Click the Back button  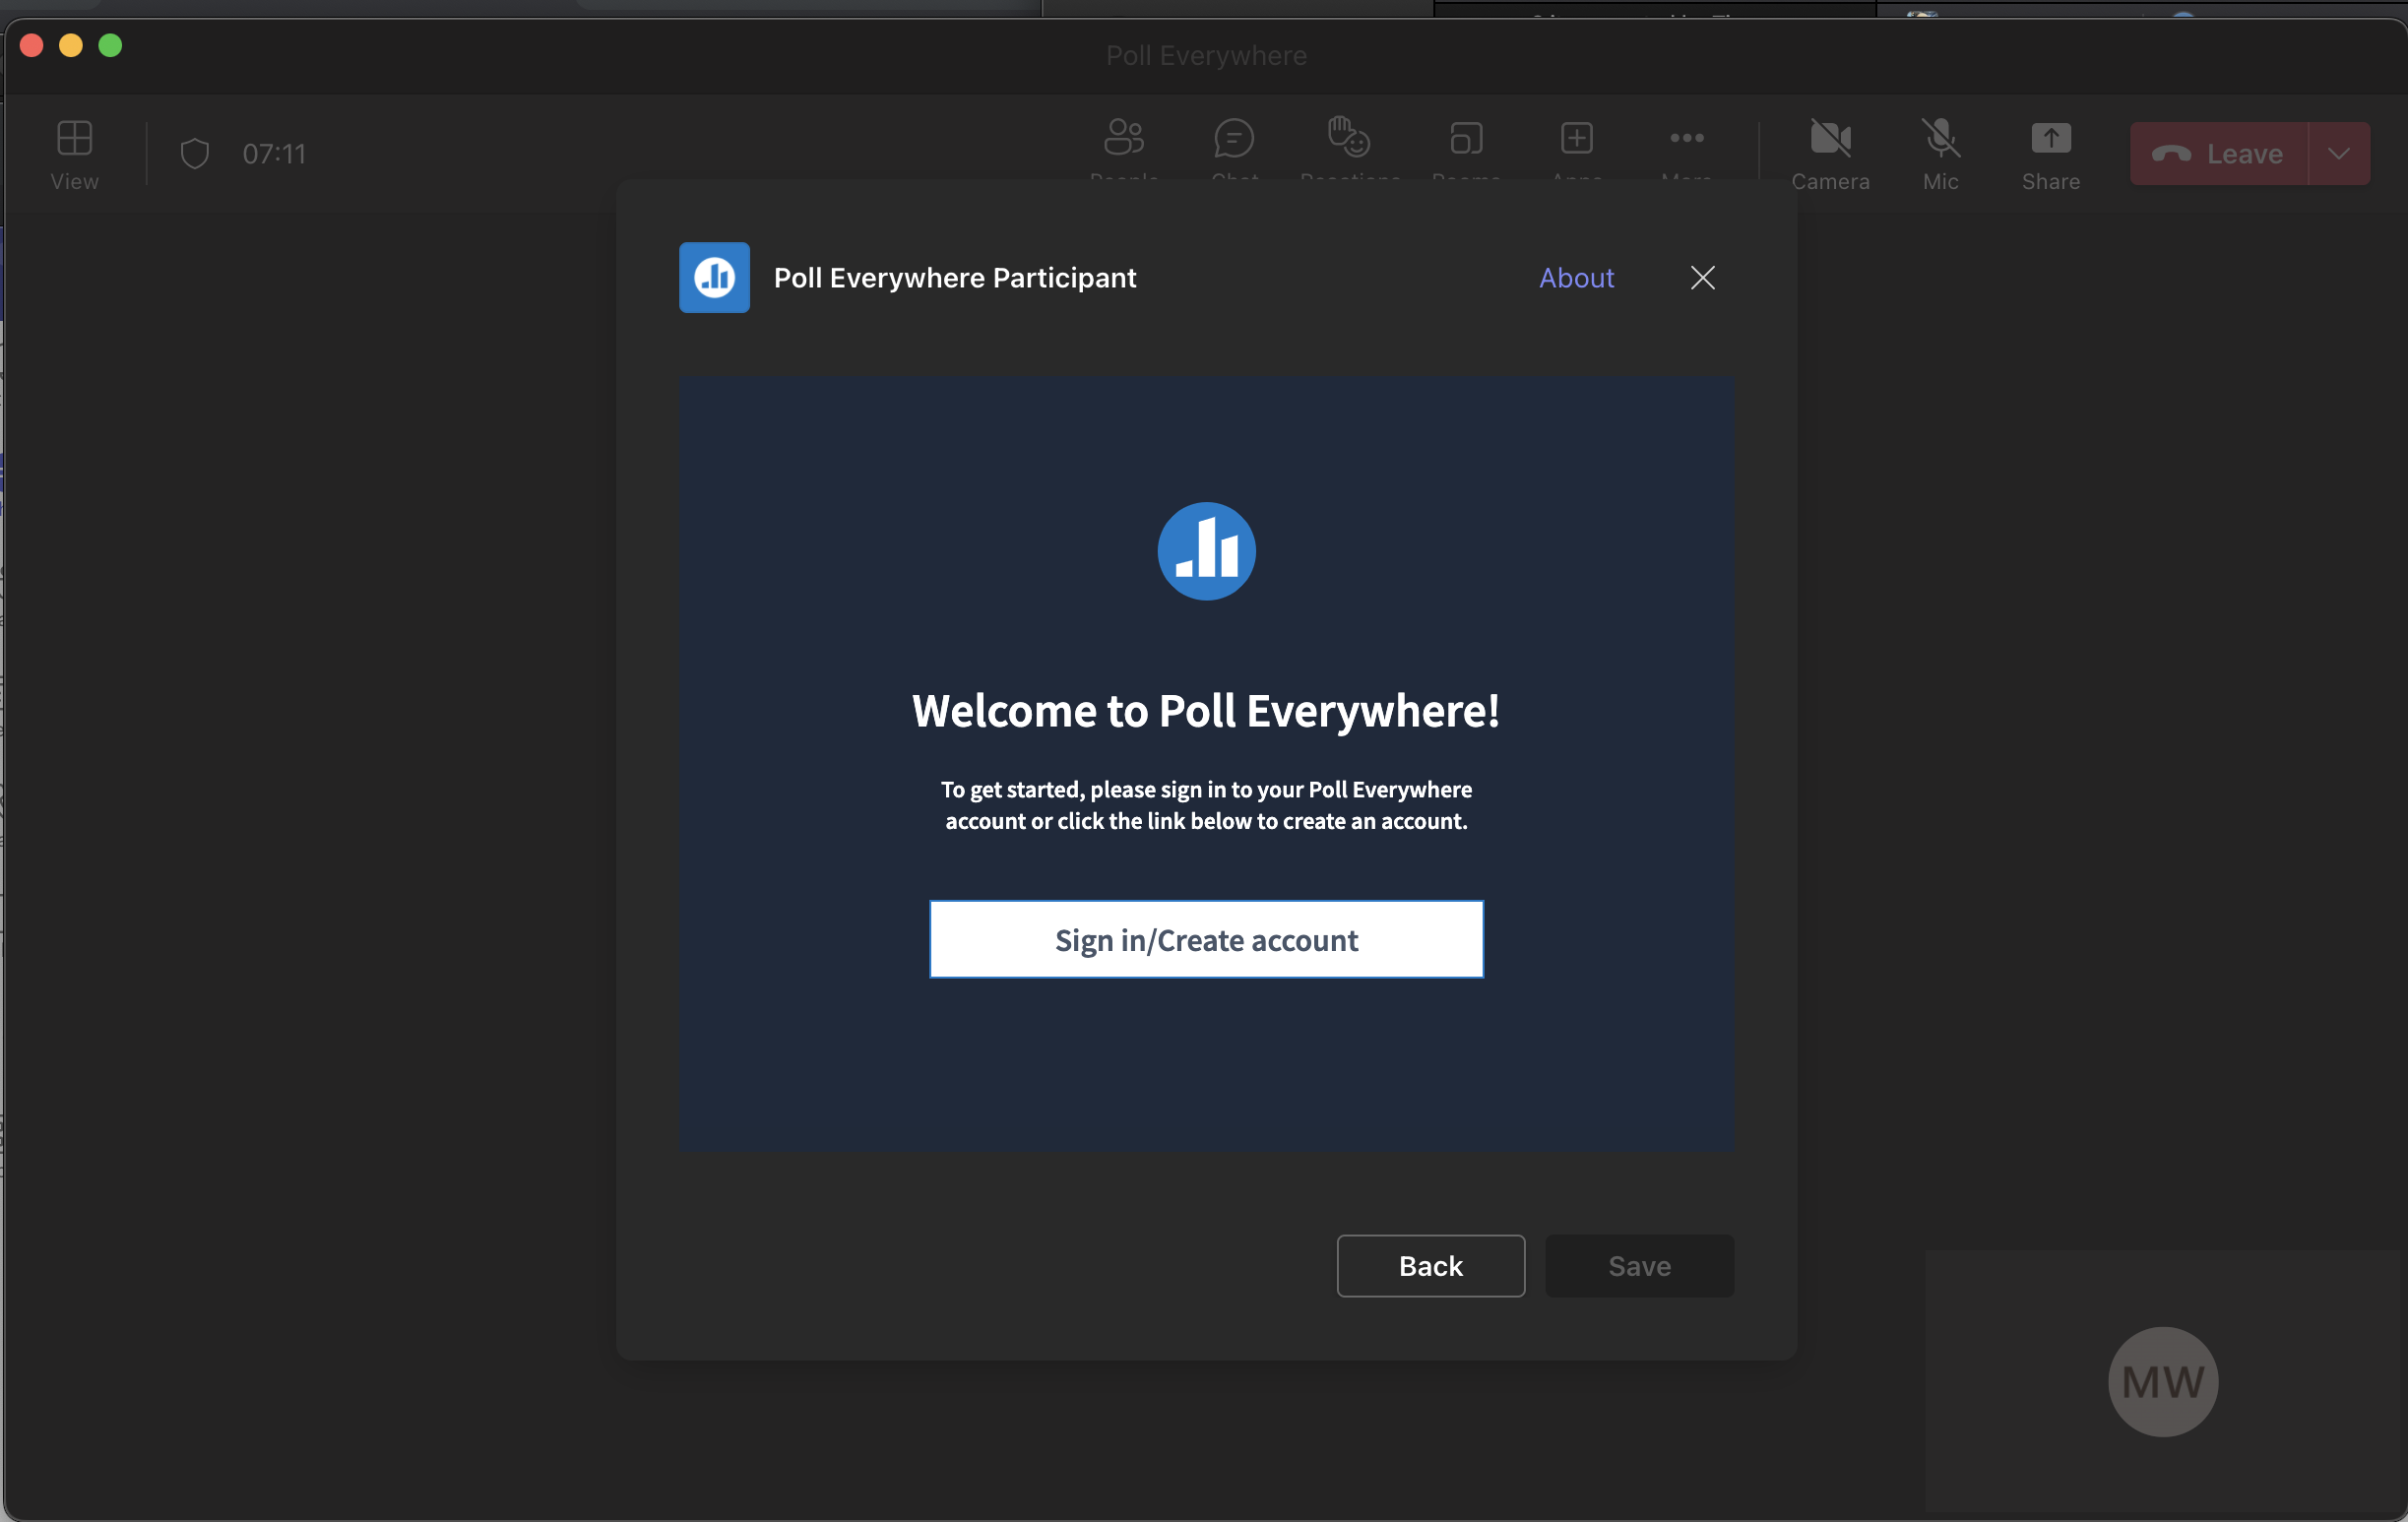click(1430, 1265)
